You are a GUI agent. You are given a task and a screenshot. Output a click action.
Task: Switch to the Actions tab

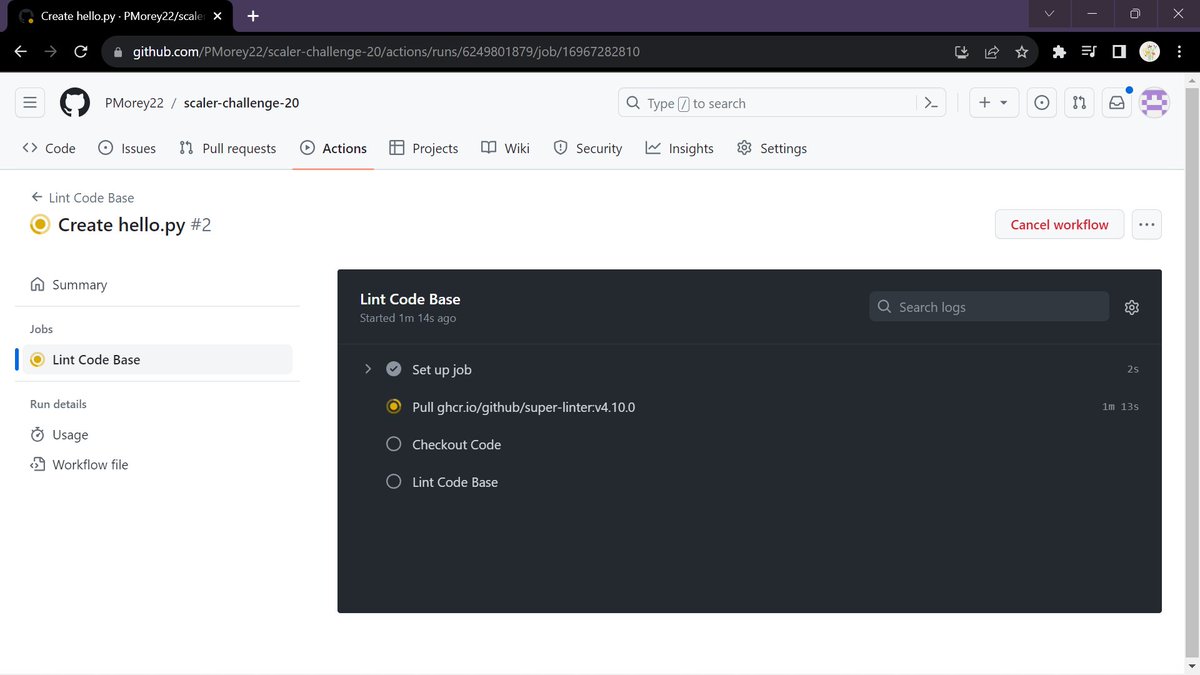tap(333, 147)
